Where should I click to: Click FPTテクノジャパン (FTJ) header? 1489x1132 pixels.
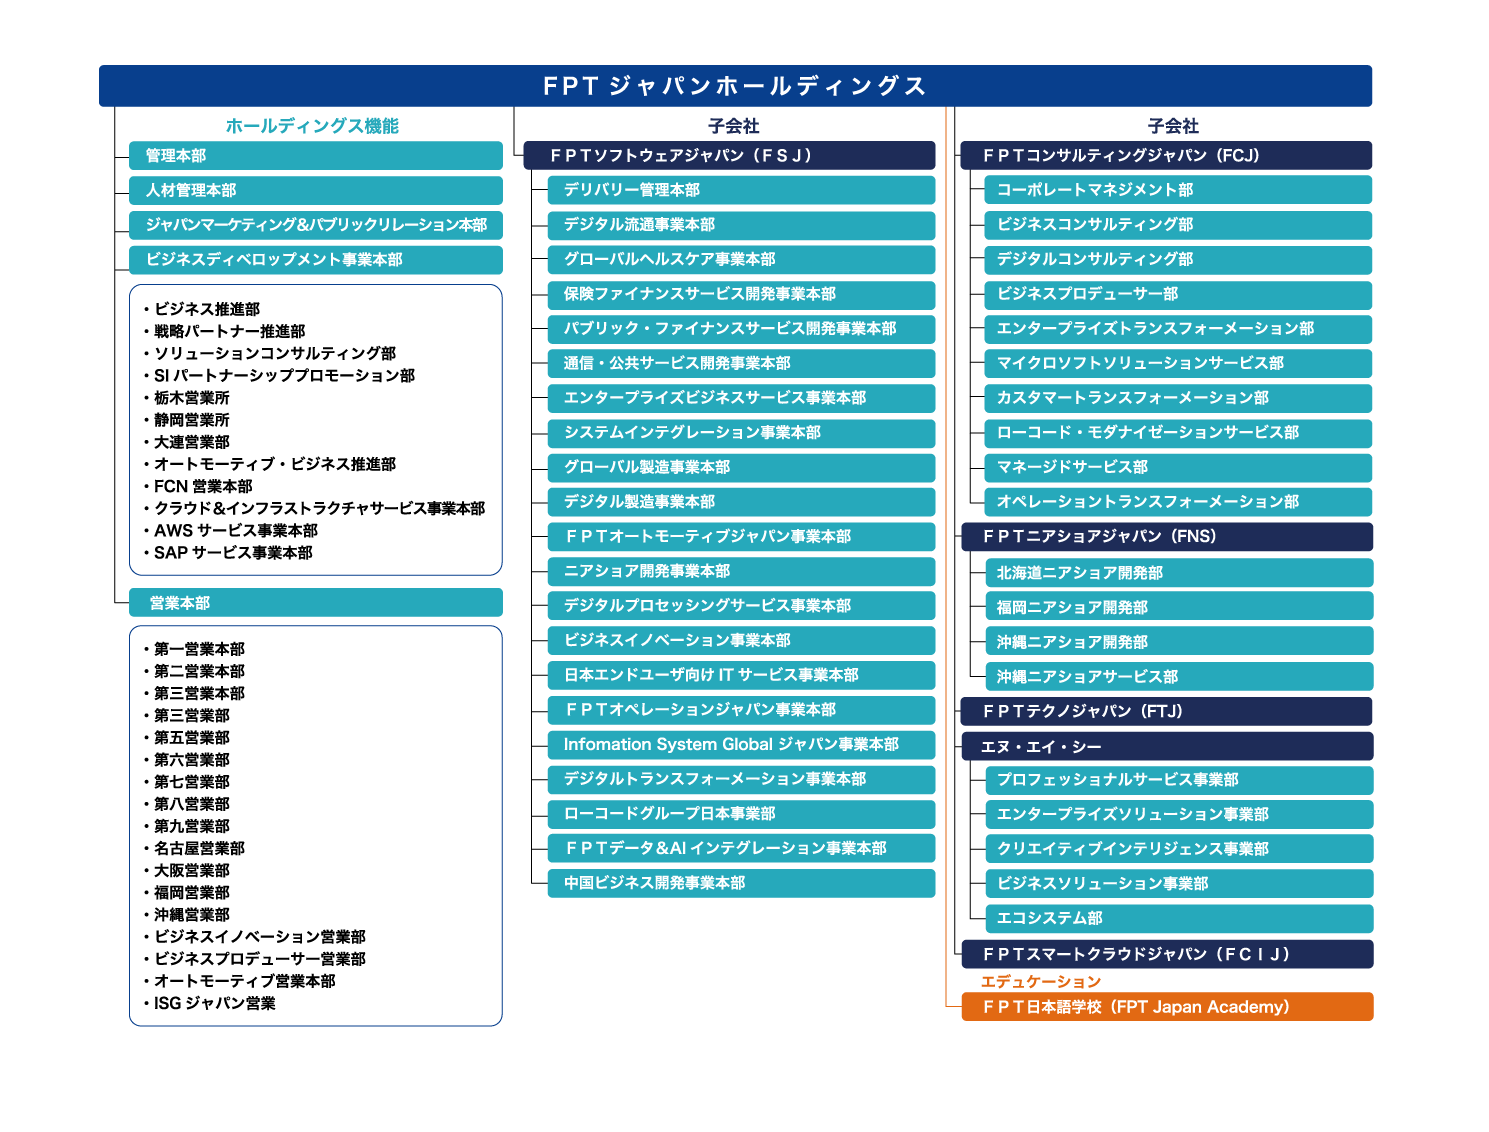point(1166,712)
